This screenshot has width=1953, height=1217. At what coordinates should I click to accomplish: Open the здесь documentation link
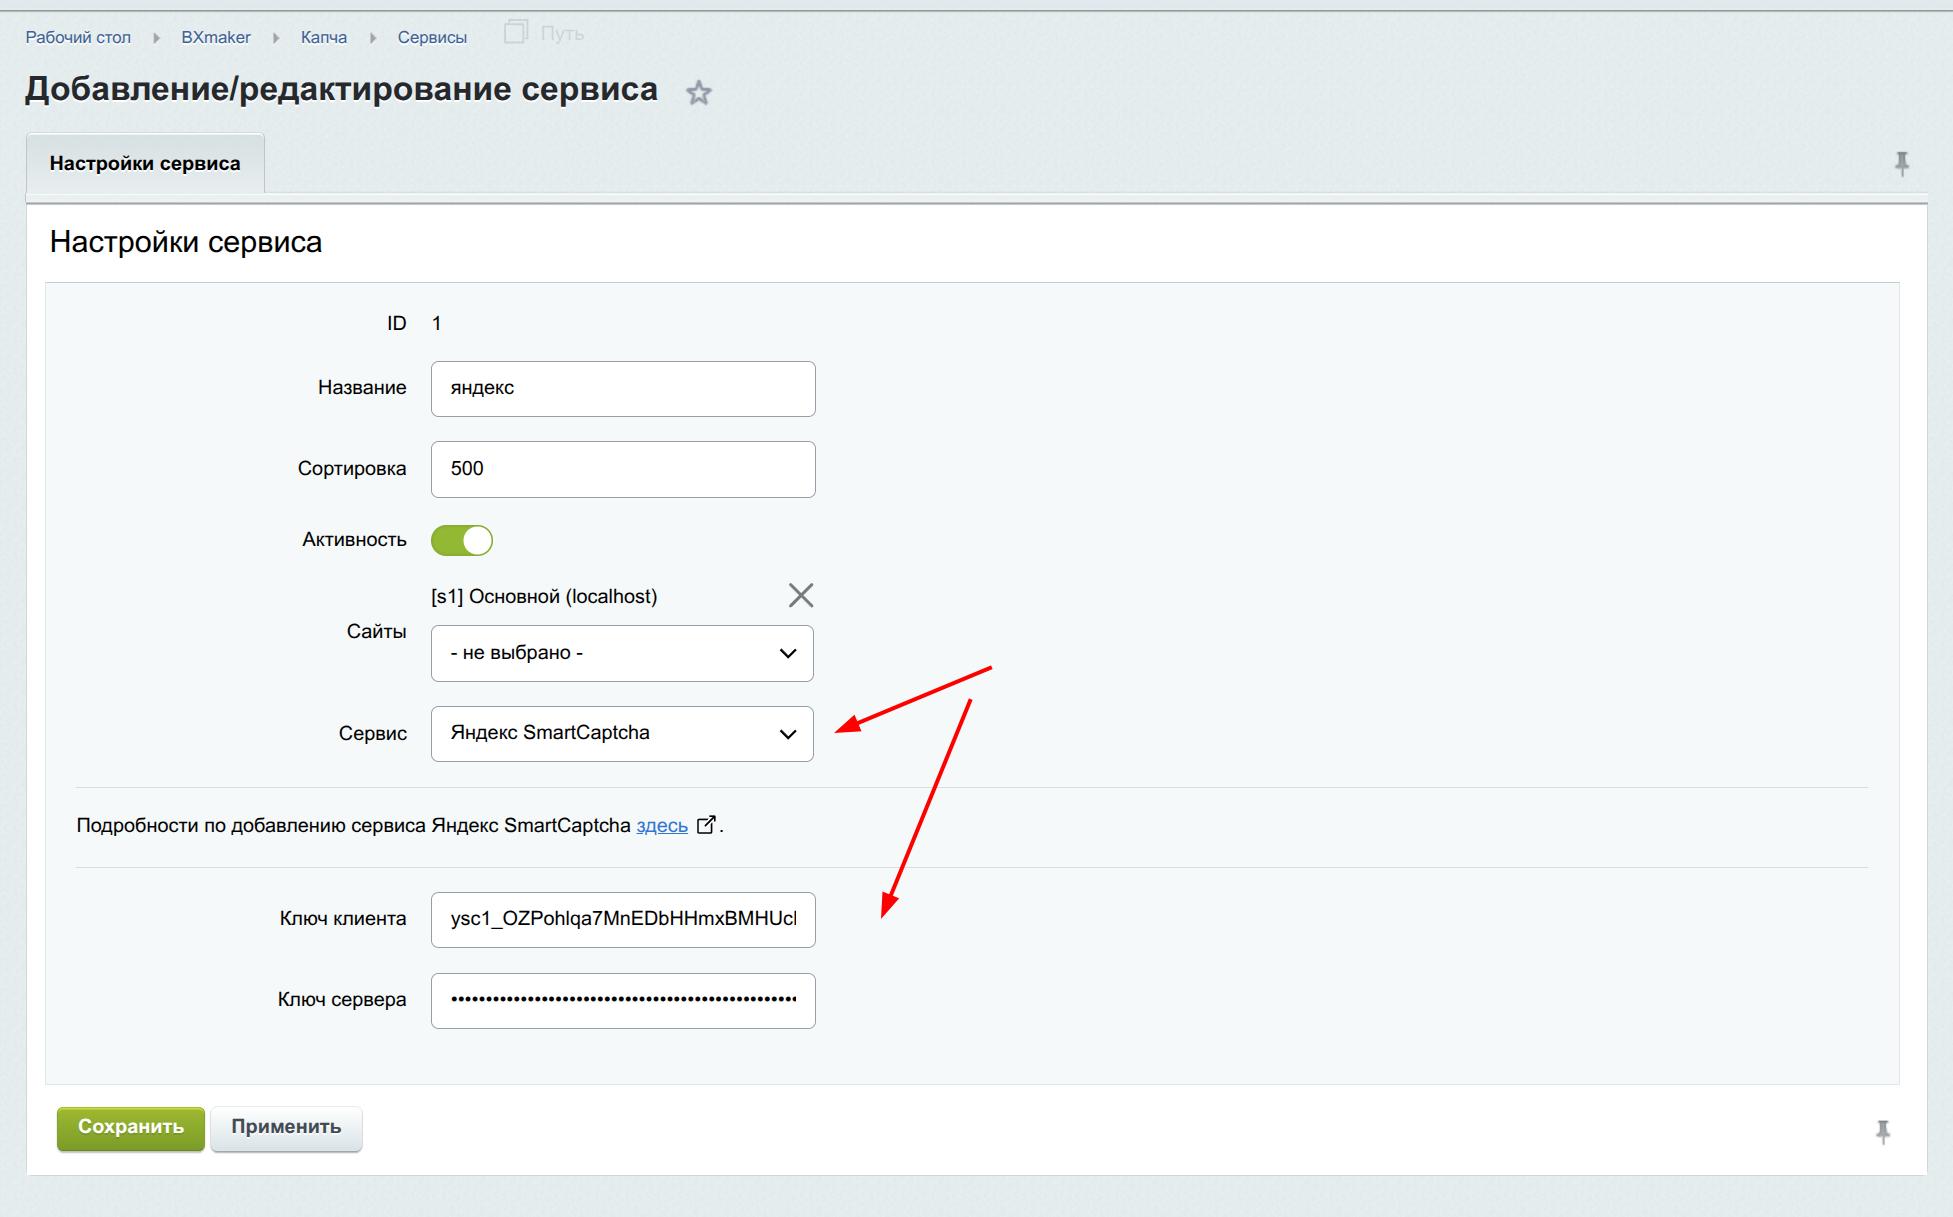(x=661, y=826)
